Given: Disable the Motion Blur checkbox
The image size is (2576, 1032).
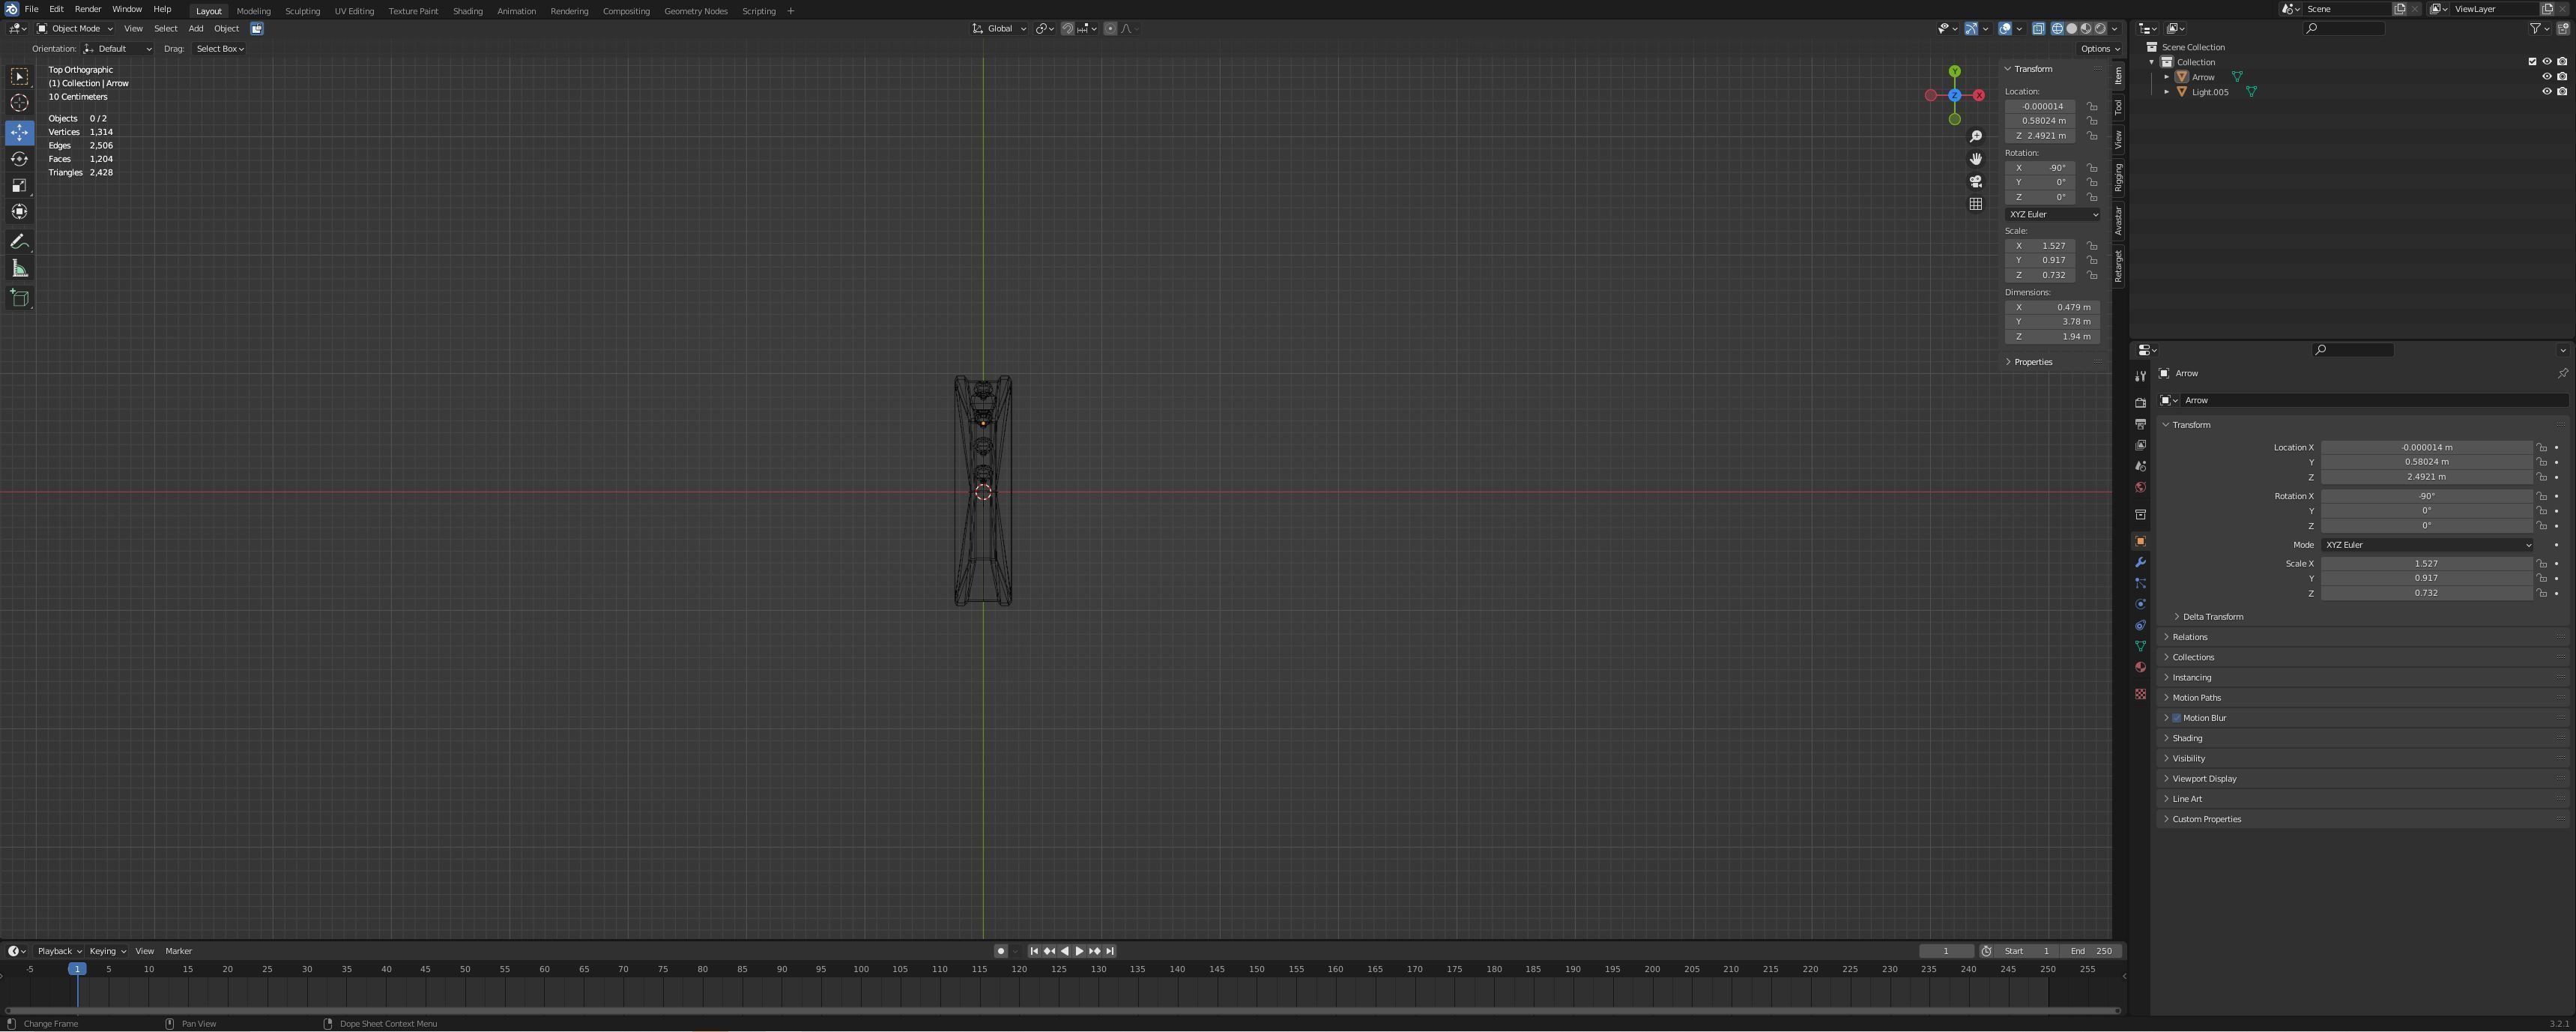Looking at the screenshot, I should coord(2176,718).
